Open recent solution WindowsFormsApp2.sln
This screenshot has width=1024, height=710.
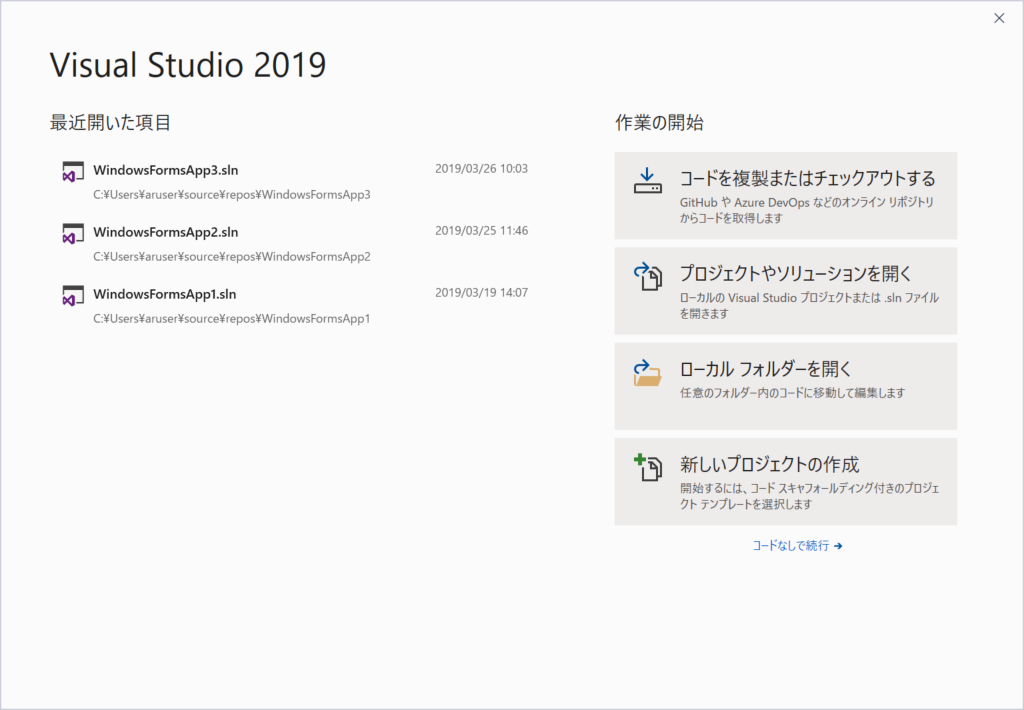165,232
